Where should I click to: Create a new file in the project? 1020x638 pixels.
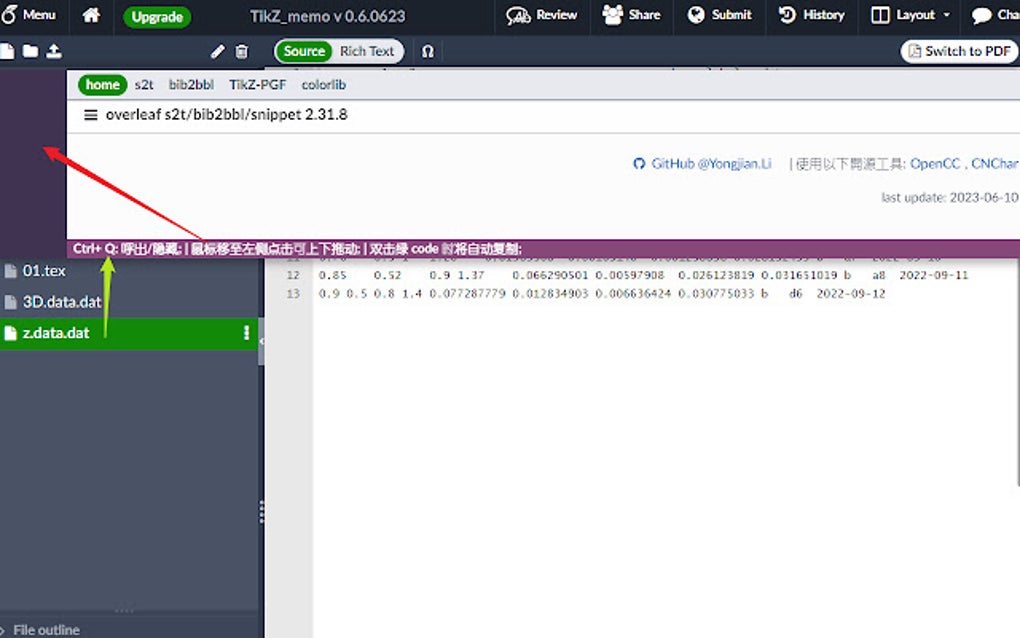point(10,50)
